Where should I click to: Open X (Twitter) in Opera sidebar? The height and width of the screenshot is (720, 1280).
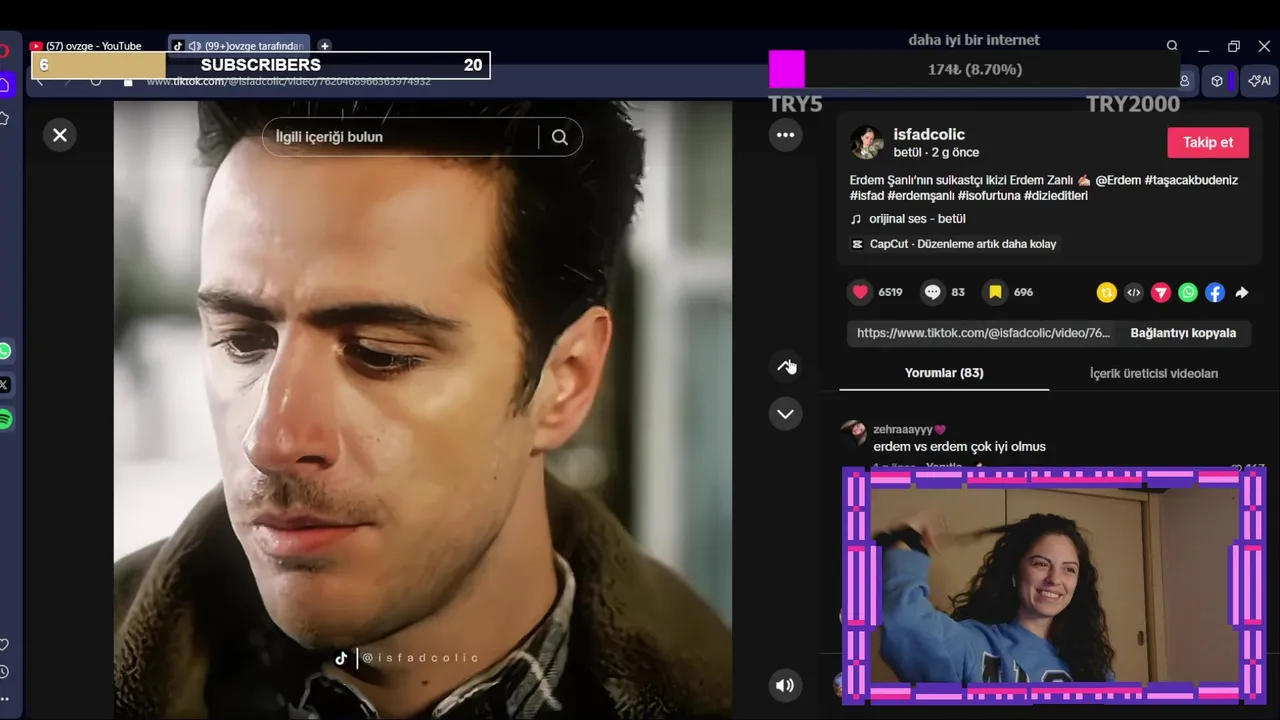coord(5,385)
